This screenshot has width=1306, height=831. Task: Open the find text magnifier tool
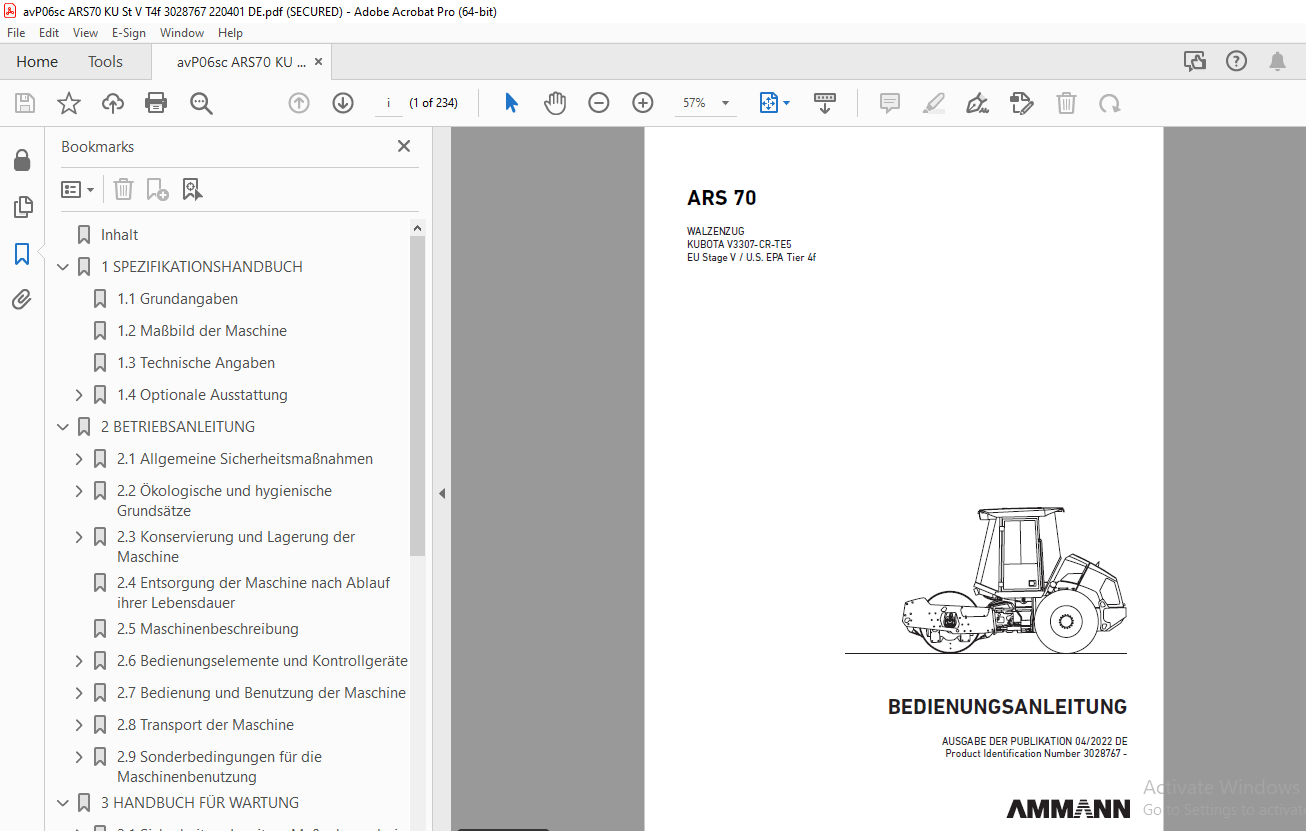tap(201, 103)
